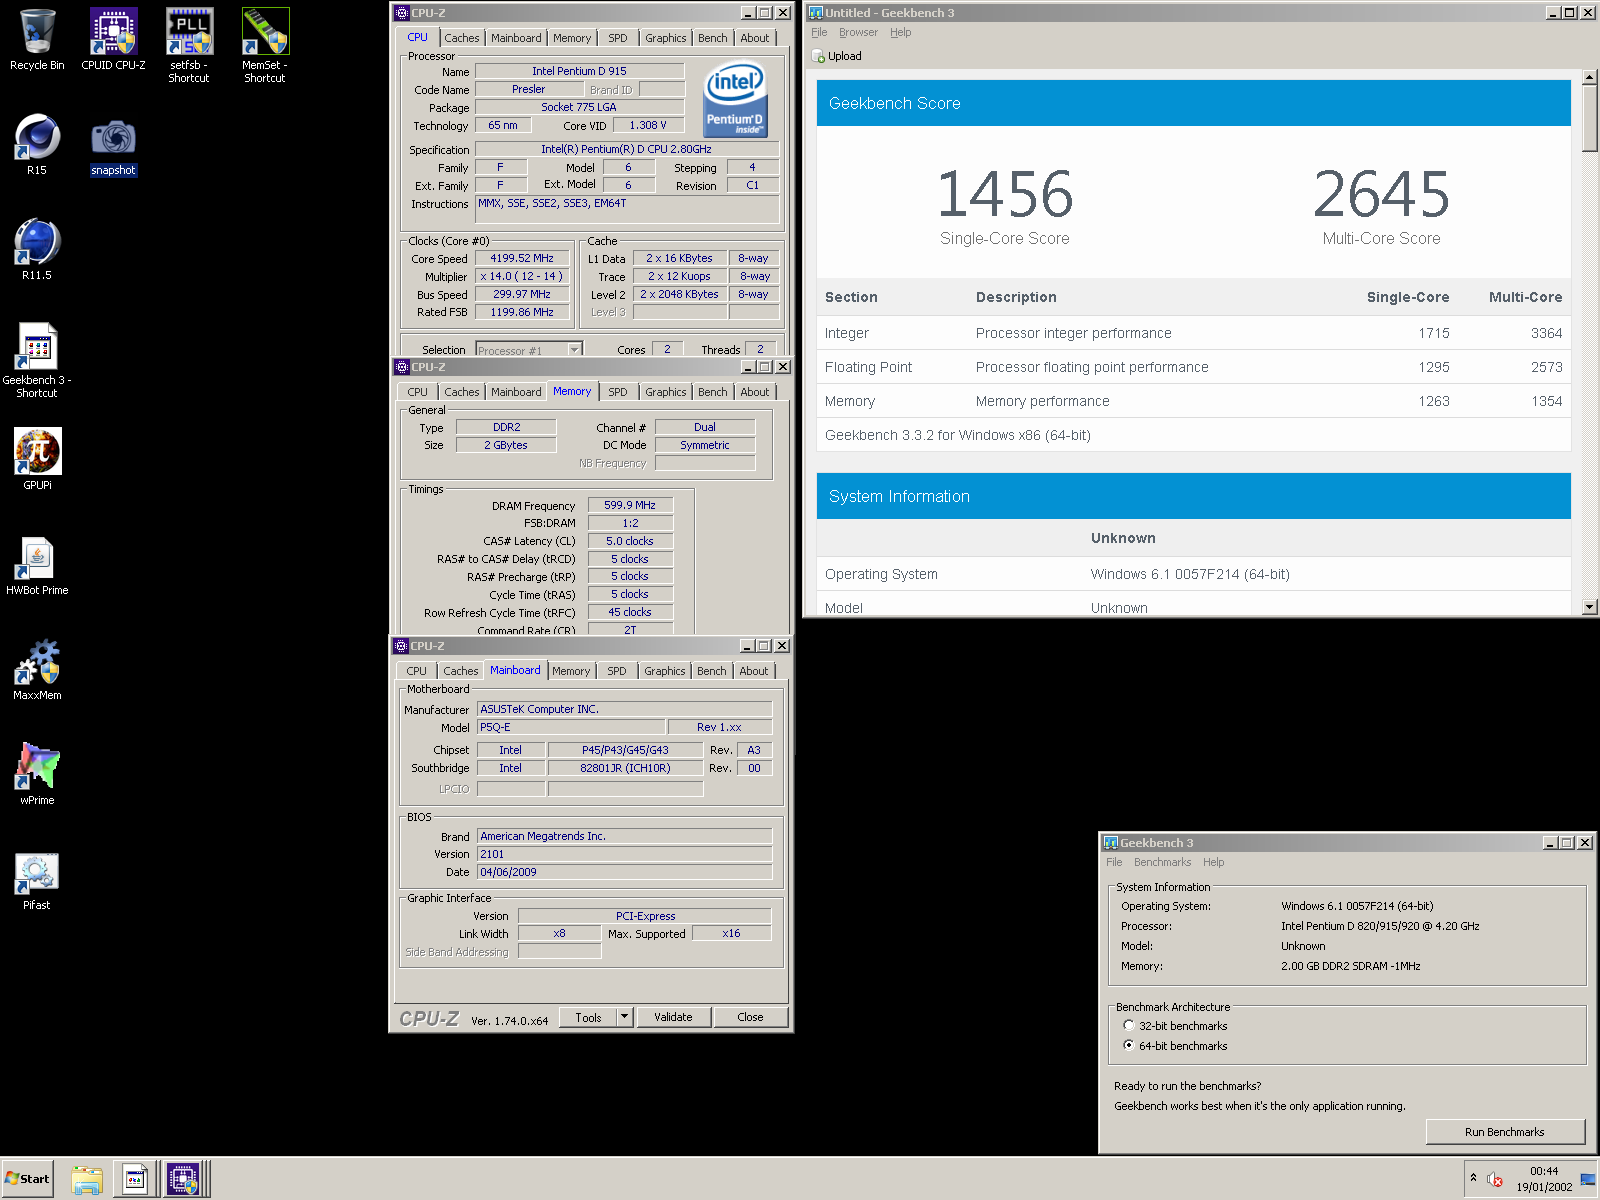The height and width of the screenshot is (1200, 1600).
Task: Activate Geekbench taskbar button
Action: [135, 1179]
